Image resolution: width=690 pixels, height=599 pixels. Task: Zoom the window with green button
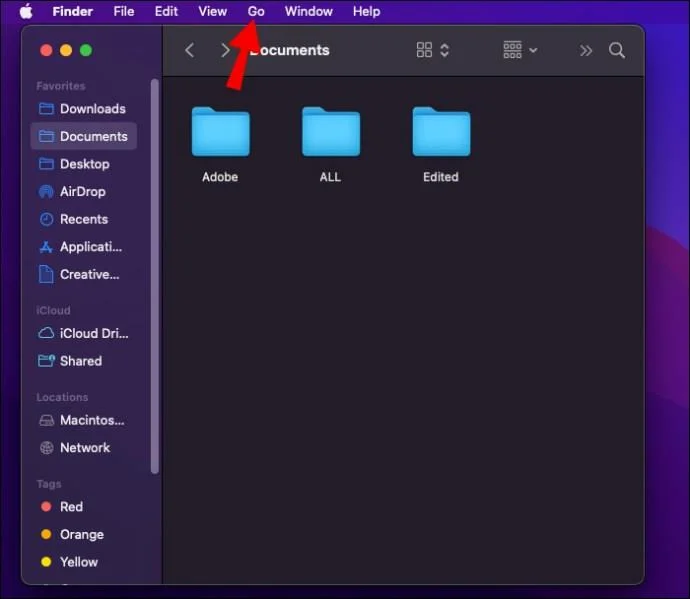coord(86,50)
